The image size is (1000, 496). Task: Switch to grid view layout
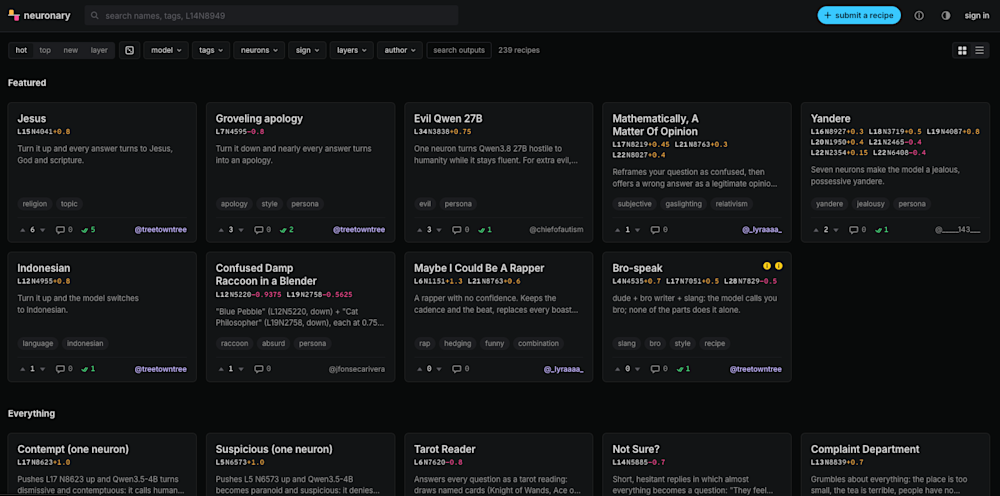(962, 50)
